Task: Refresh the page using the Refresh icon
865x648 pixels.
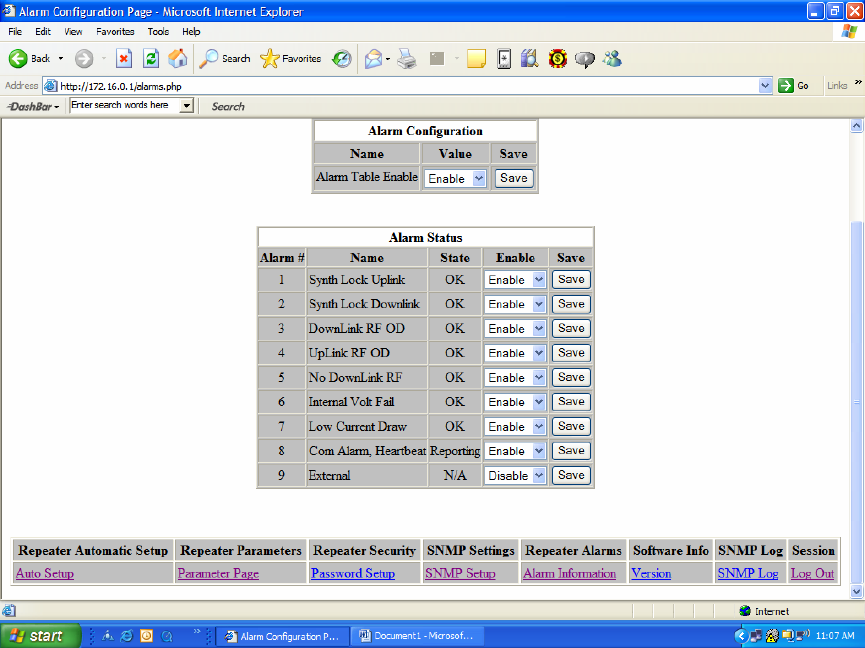Action: click(151, 58)
